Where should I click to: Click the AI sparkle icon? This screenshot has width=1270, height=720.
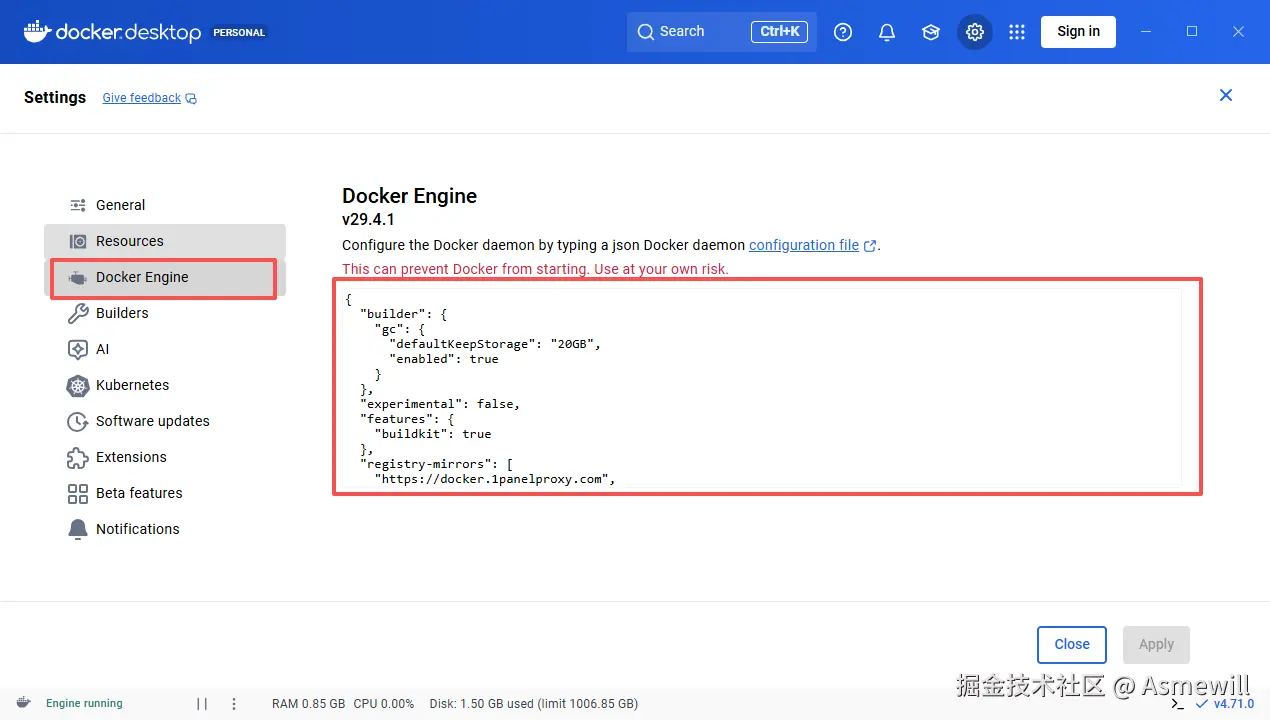click(78, 349)
